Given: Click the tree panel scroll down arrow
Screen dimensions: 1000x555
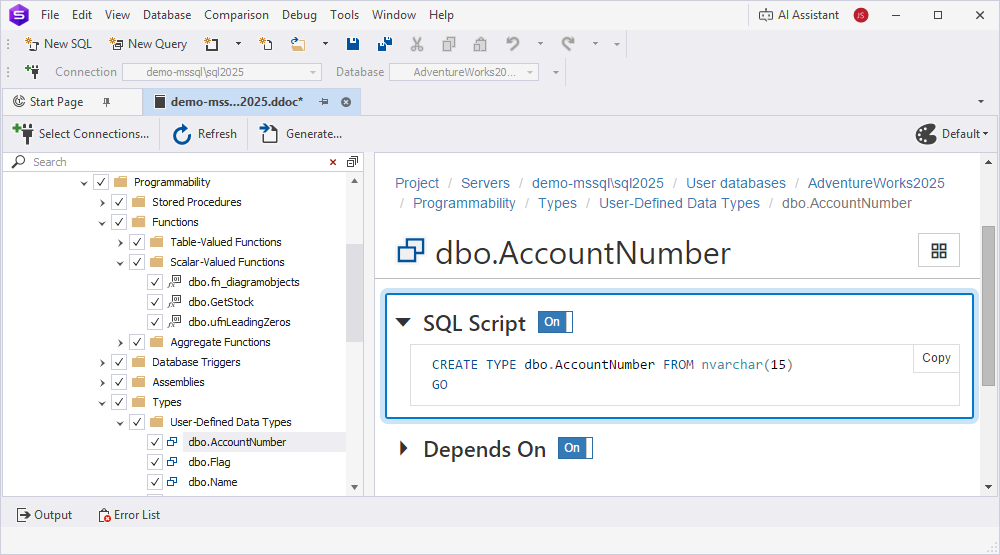Looking at the screenshot, I should [x=355, y=488].
